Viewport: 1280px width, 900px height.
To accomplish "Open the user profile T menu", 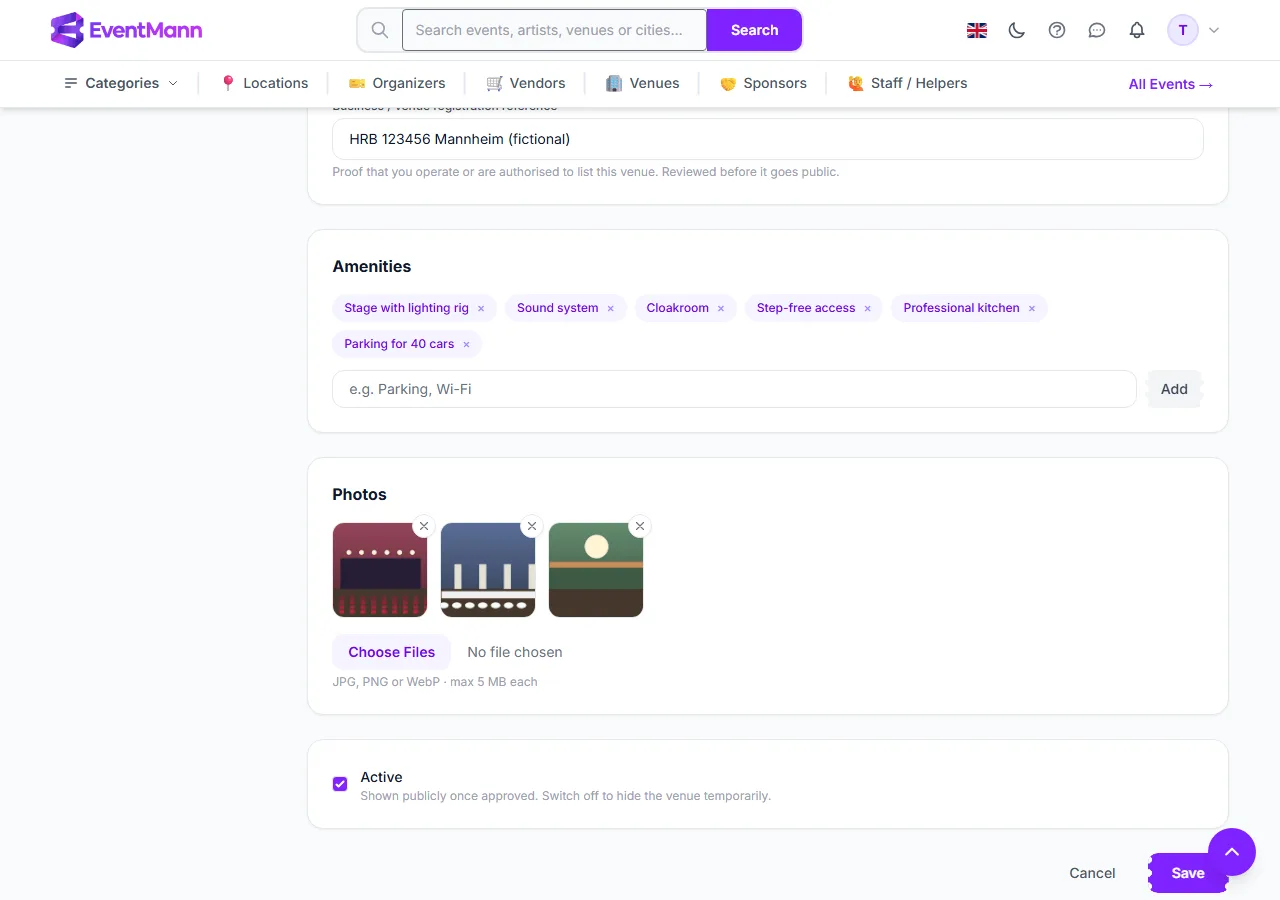I will [x=1194, y=30].
